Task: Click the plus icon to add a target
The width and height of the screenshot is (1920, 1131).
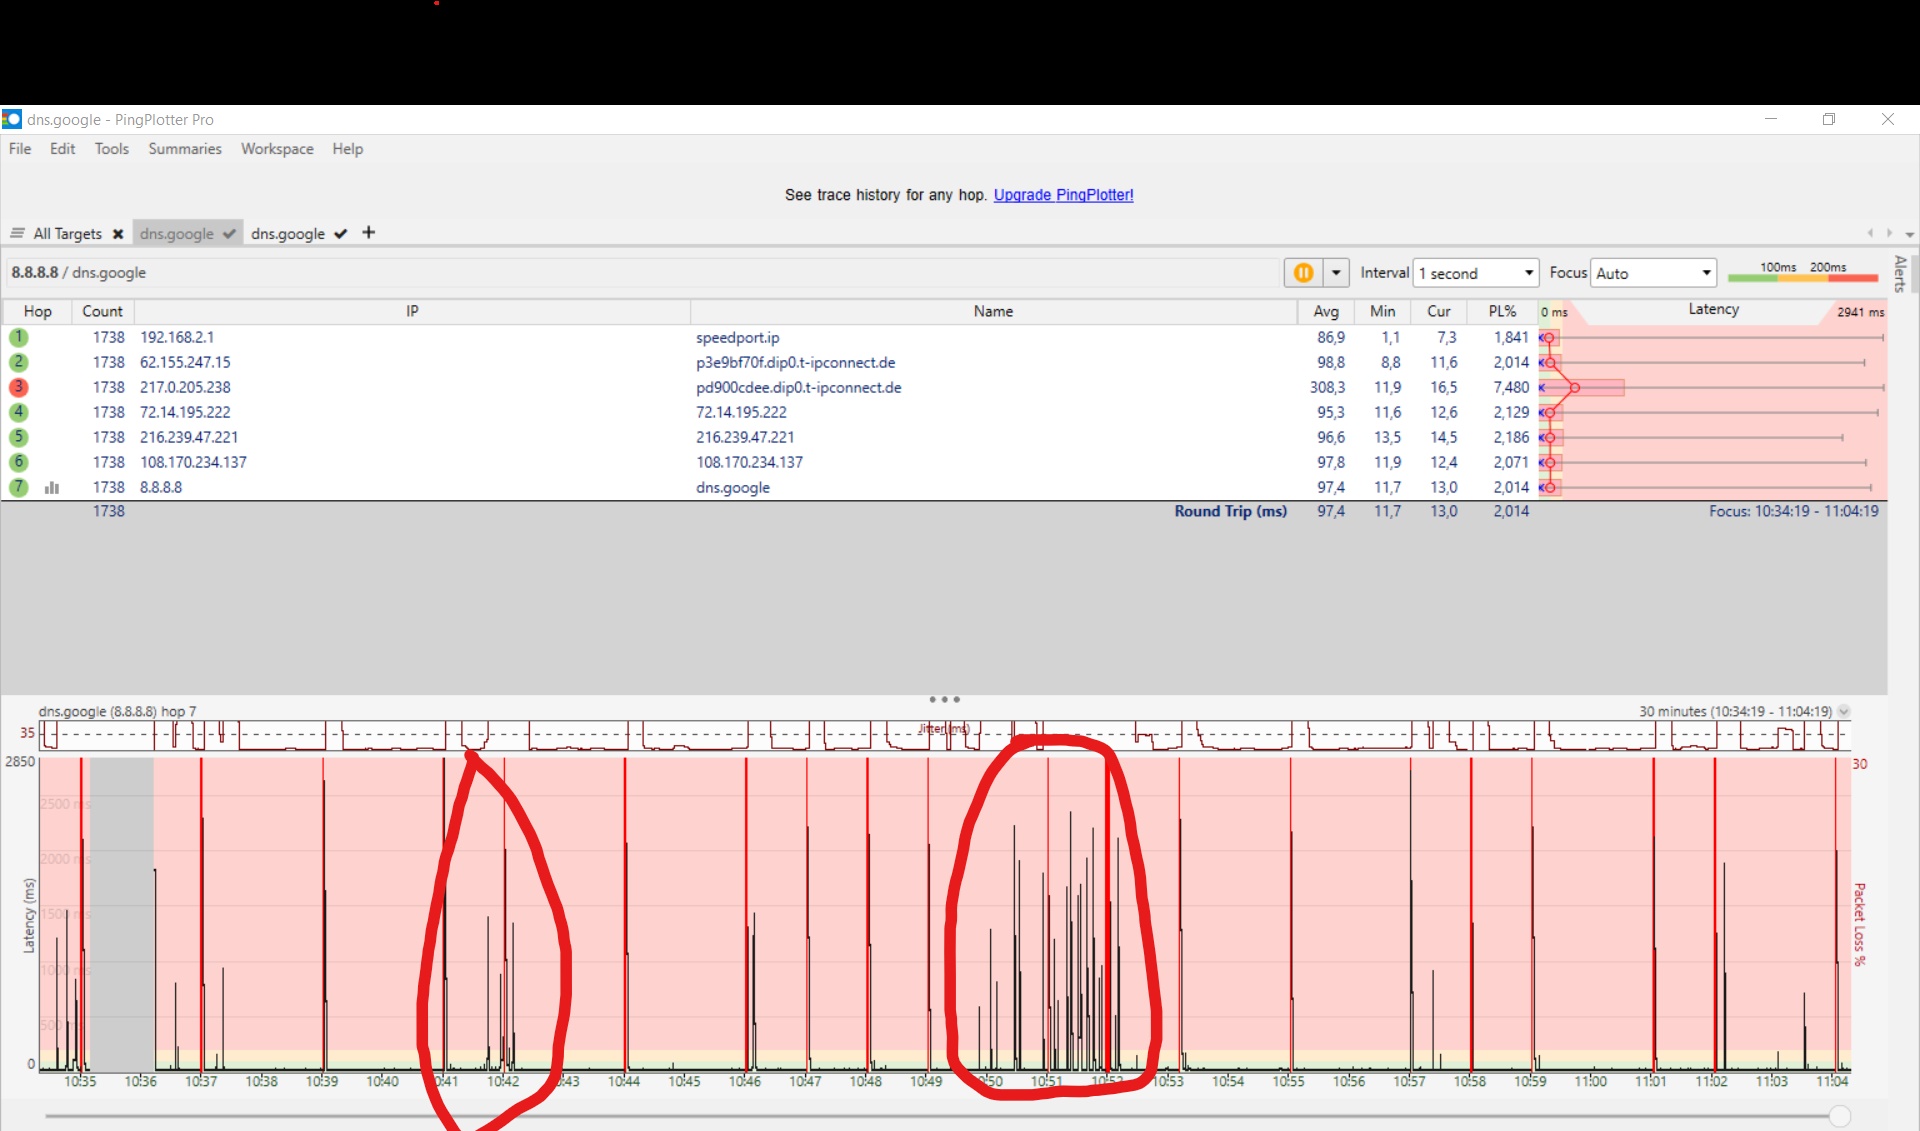Action: (x=369, y=233)
